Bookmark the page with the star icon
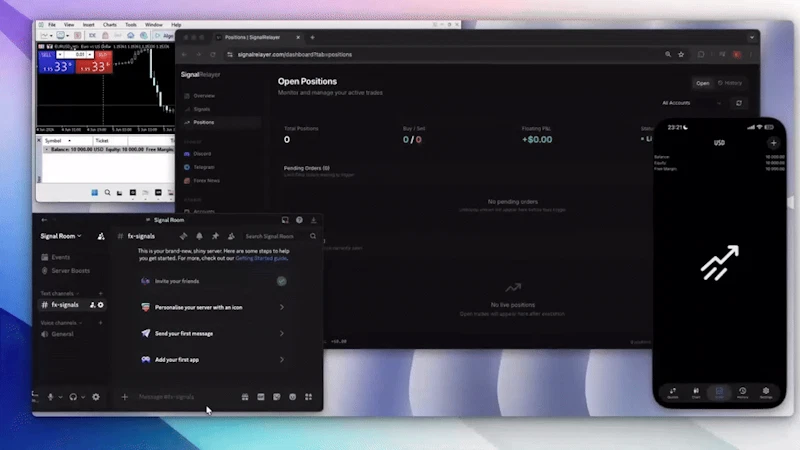The image size is (800, 450). pyautogui.click(x=681, y=55)
